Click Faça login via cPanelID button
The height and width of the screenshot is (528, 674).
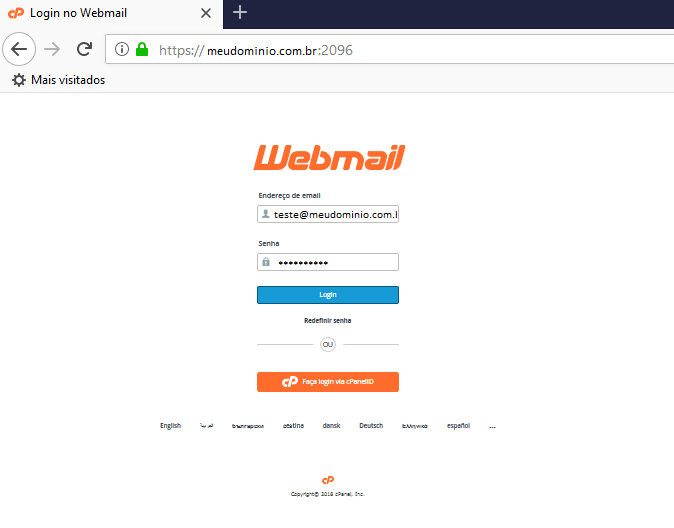tap(328, 382)
